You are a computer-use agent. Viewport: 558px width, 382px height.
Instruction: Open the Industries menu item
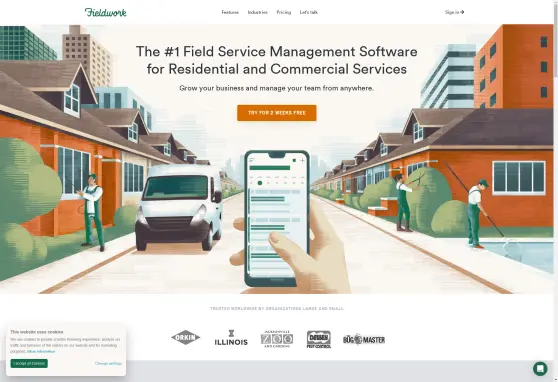pos(258,12)
